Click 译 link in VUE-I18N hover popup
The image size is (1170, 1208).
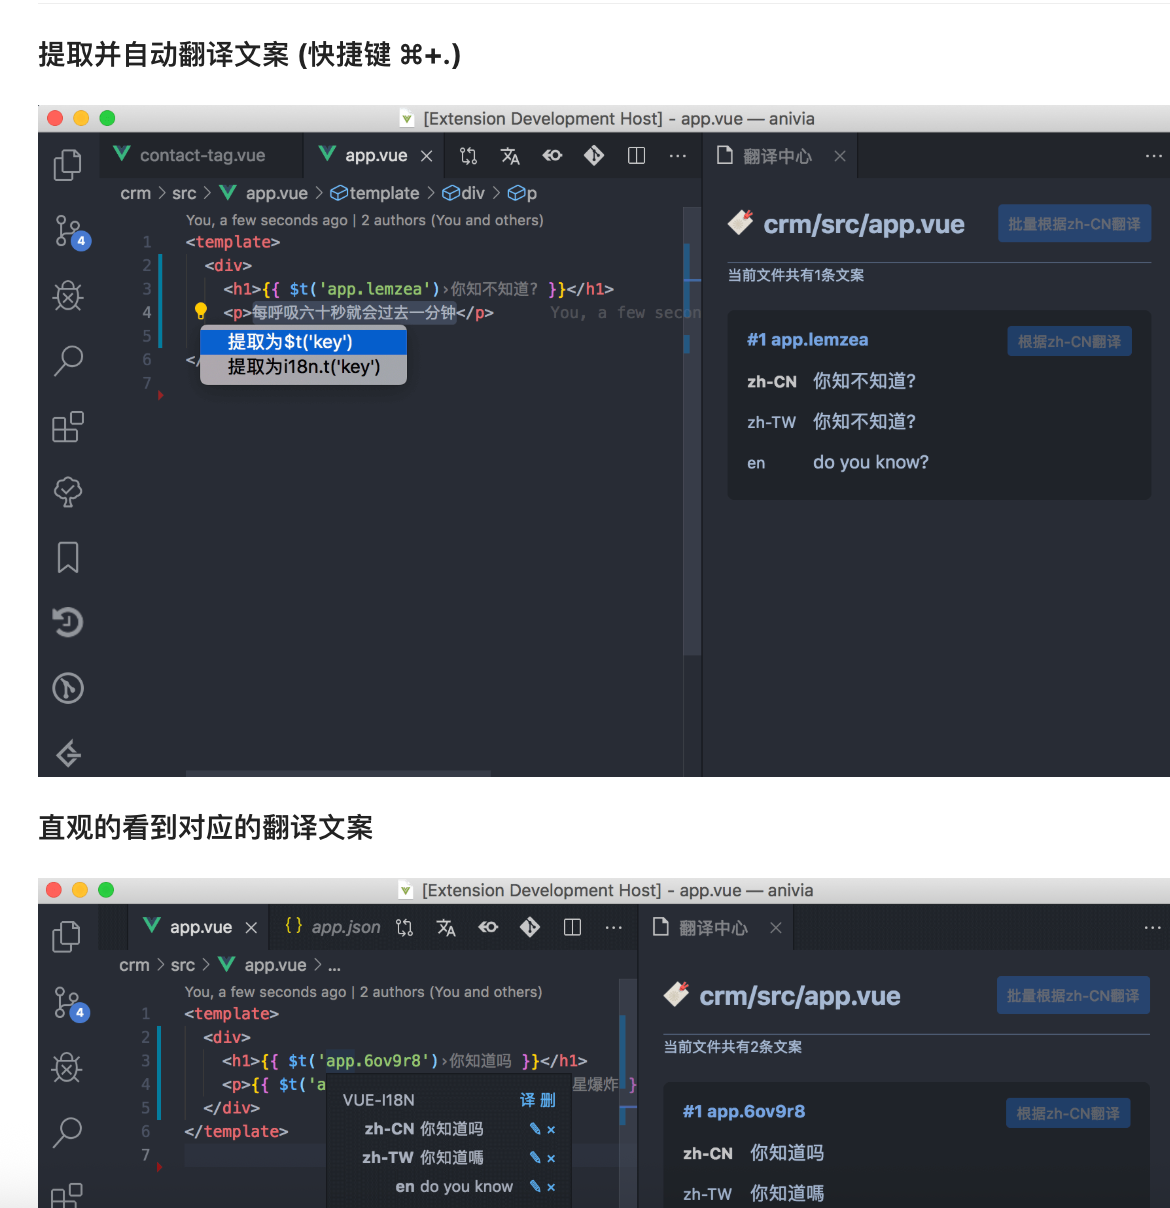[527, 1100]
